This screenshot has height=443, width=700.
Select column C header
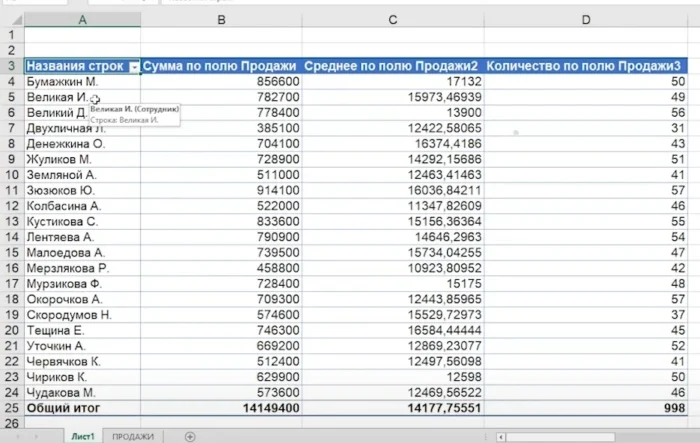[393, 20]
